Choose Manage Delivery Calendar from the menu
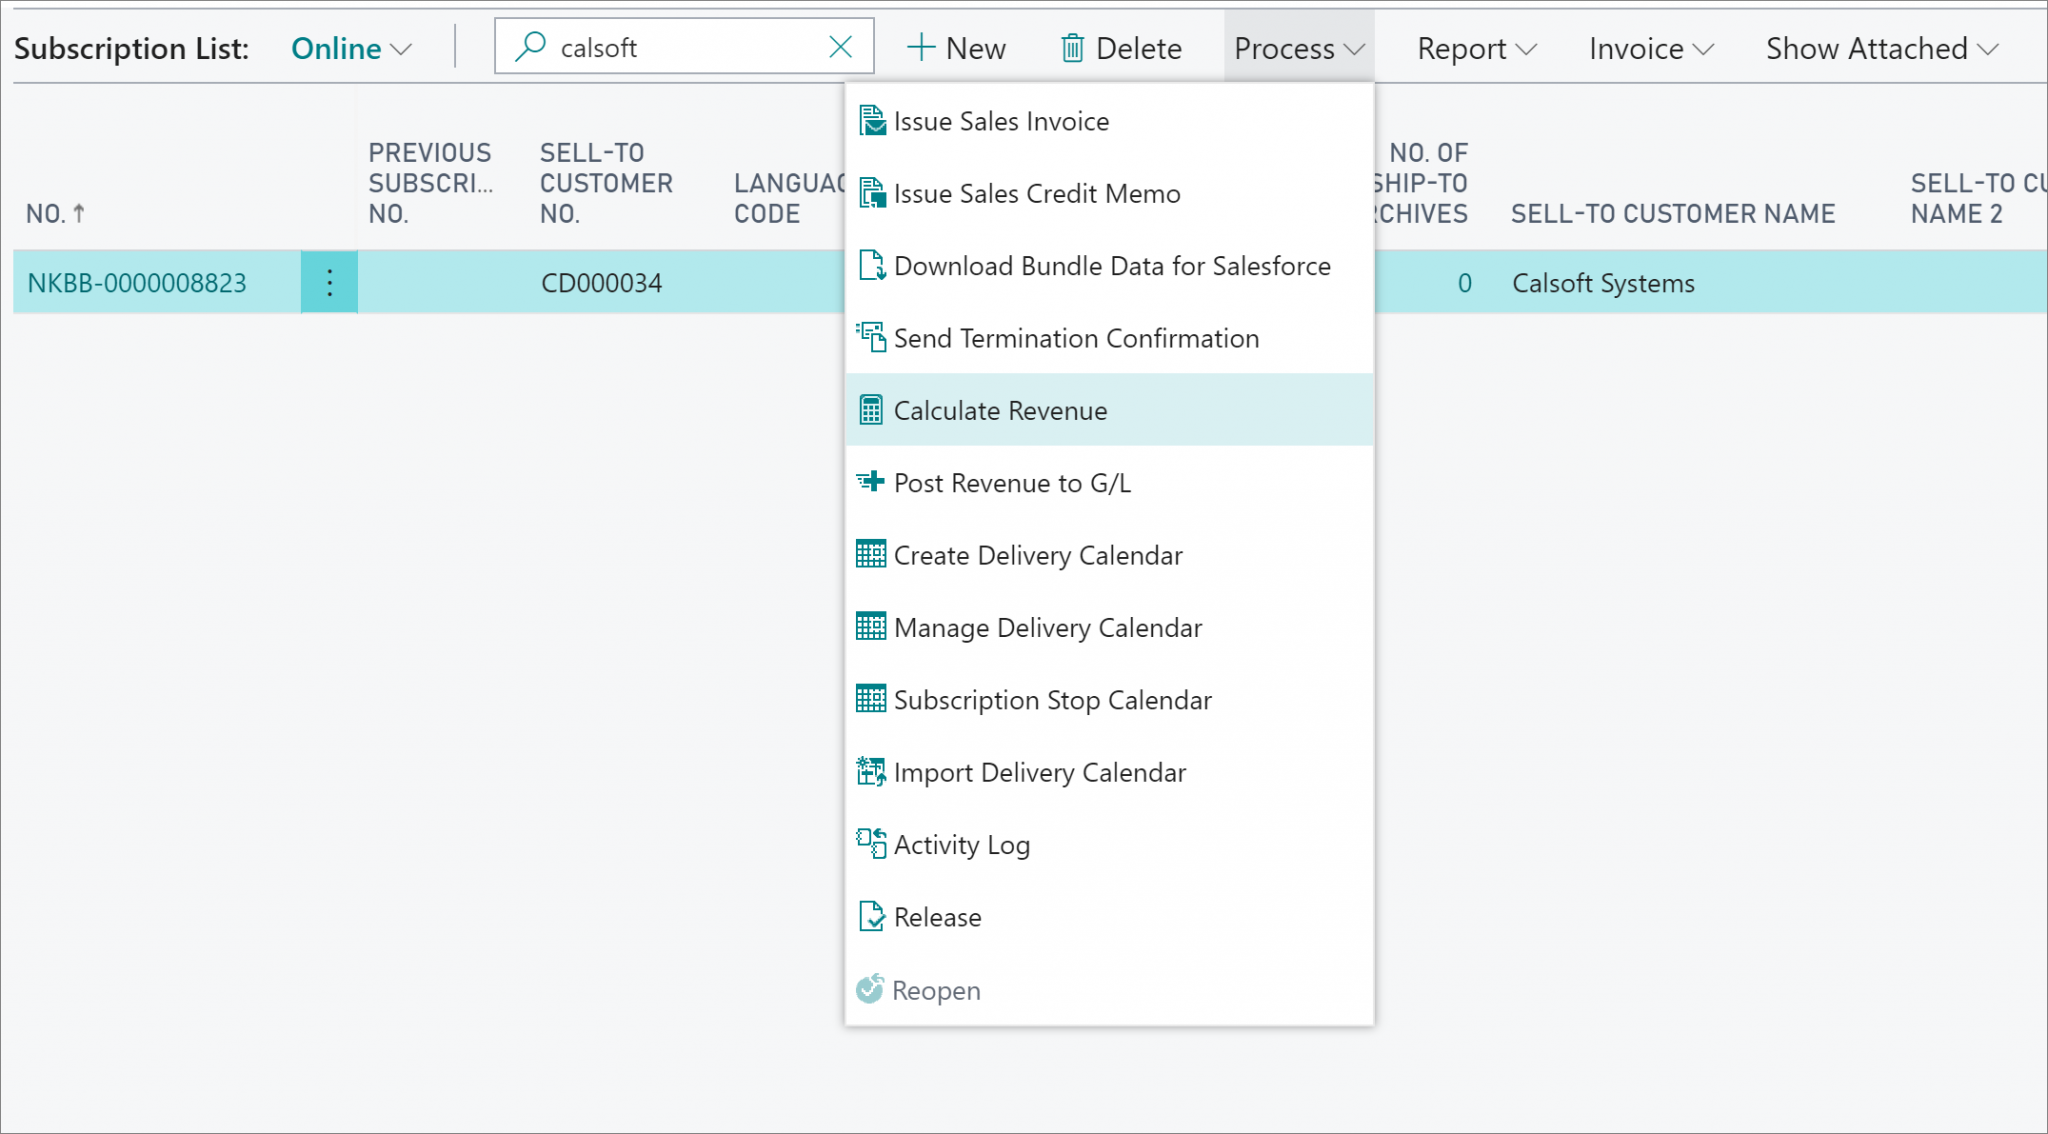 [x=1048, y=627]
